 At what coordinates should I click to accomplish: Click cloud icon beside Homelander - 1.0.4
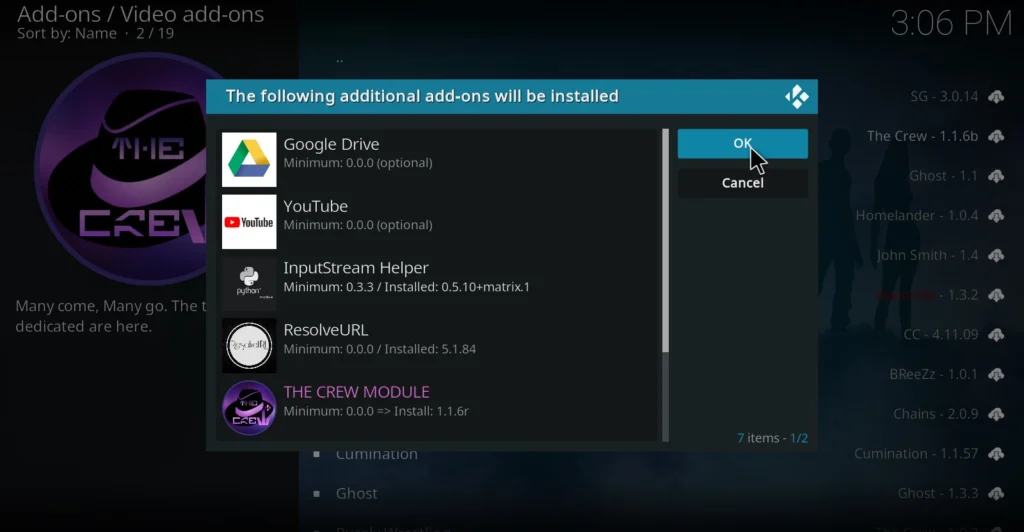click(x=996, y=216)
